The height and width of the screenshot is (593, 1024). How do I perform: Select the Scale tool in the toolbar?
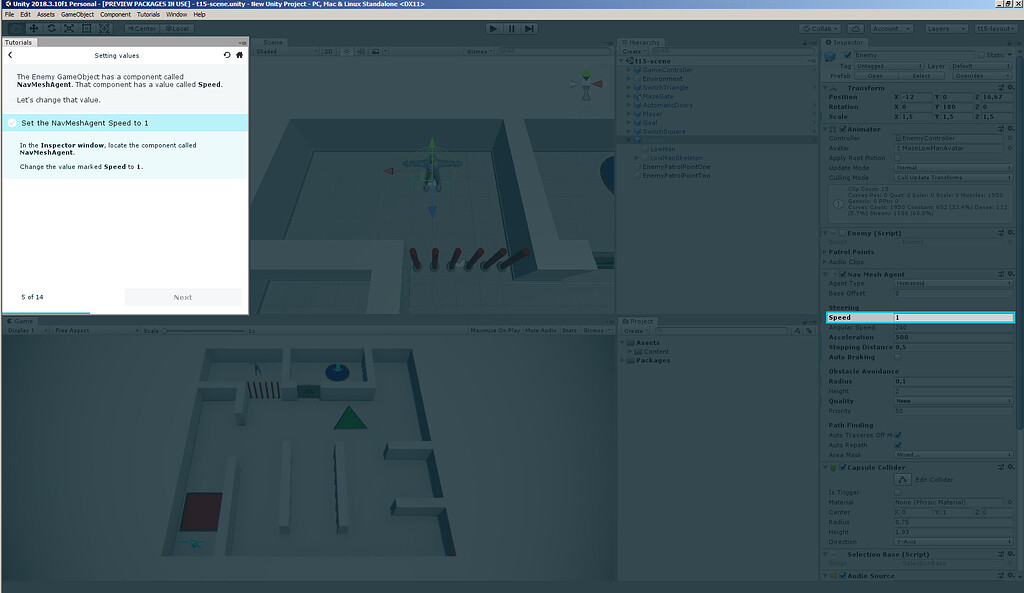69,28
